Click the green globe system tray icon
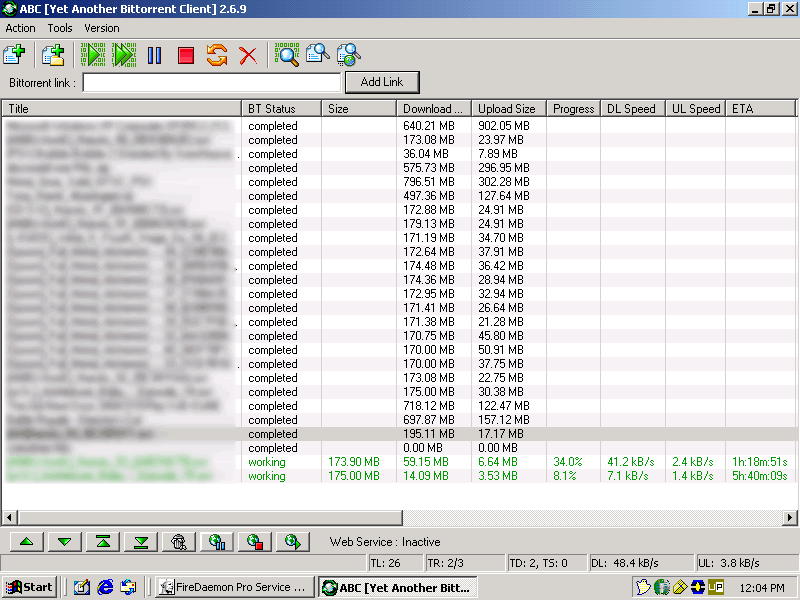 tap(662, 587)
